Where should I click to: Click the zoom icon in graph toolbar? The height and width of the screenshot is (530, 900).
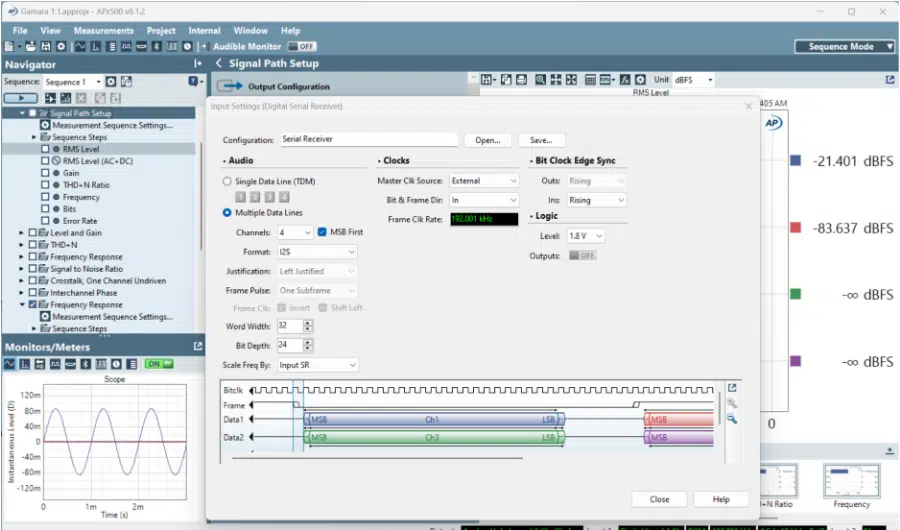[x=540, y=80]
